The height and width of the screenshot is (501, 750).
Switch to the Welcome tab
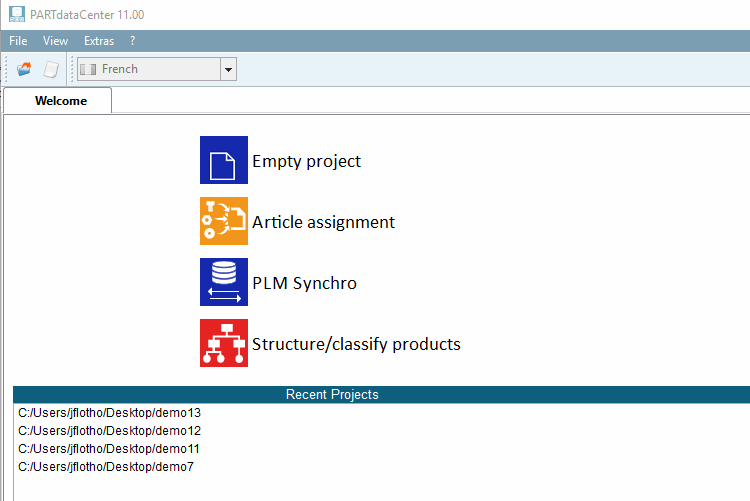(60, 100)
